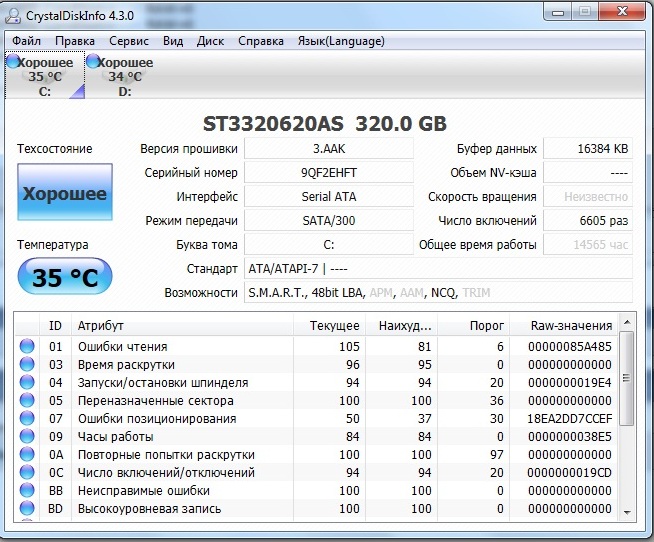
Task: Click raw value 0000000019E4
Action: tap(570, 382)
